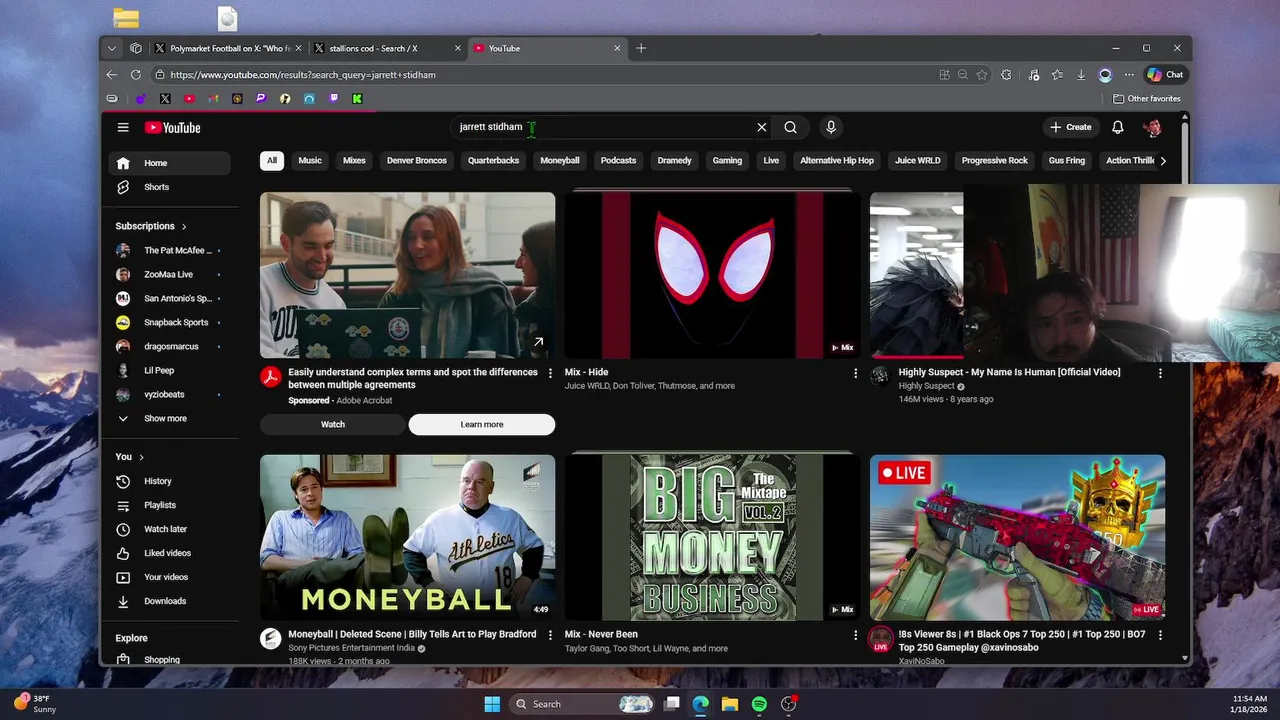Screen dimensions: 1280x720
Task: Open File Explorer from the taskbar
Action: pyautogui.click(x=730, y=704)
